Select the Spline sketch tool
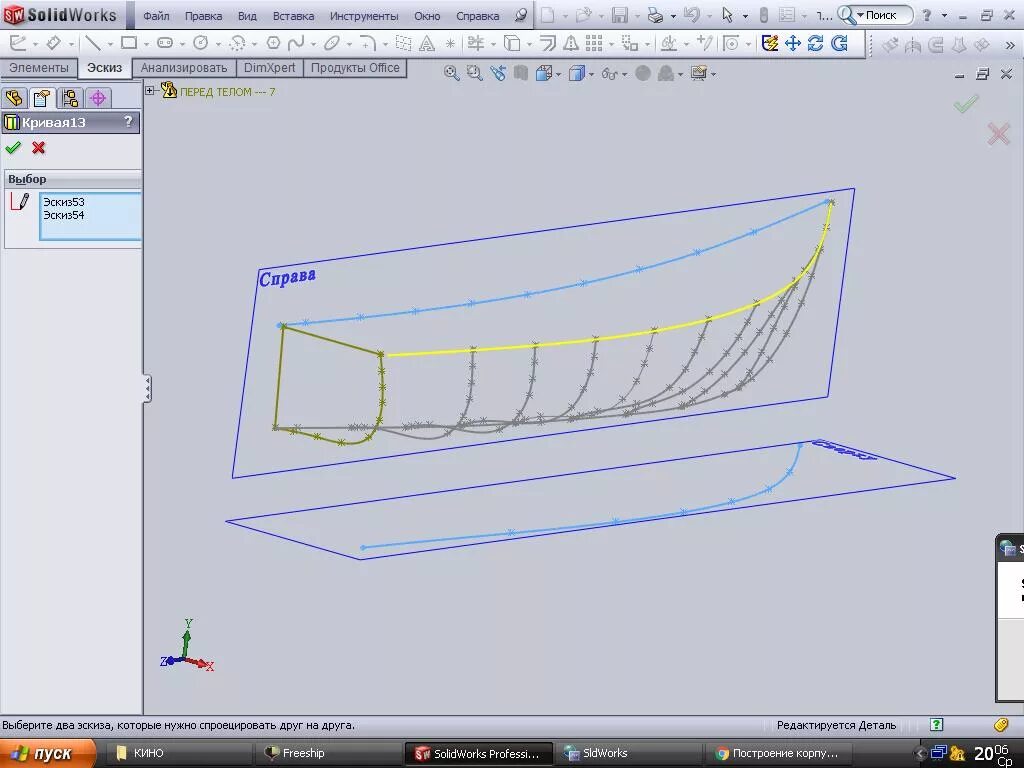Screen dimensions: 1024x768 (296, 43)
